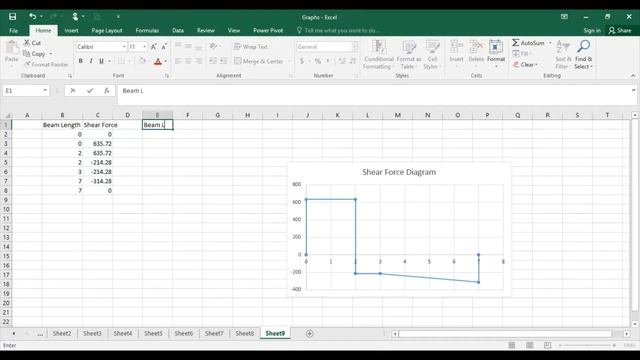Open Format as Table gallery
640x360 pixels.
(409, 55)
